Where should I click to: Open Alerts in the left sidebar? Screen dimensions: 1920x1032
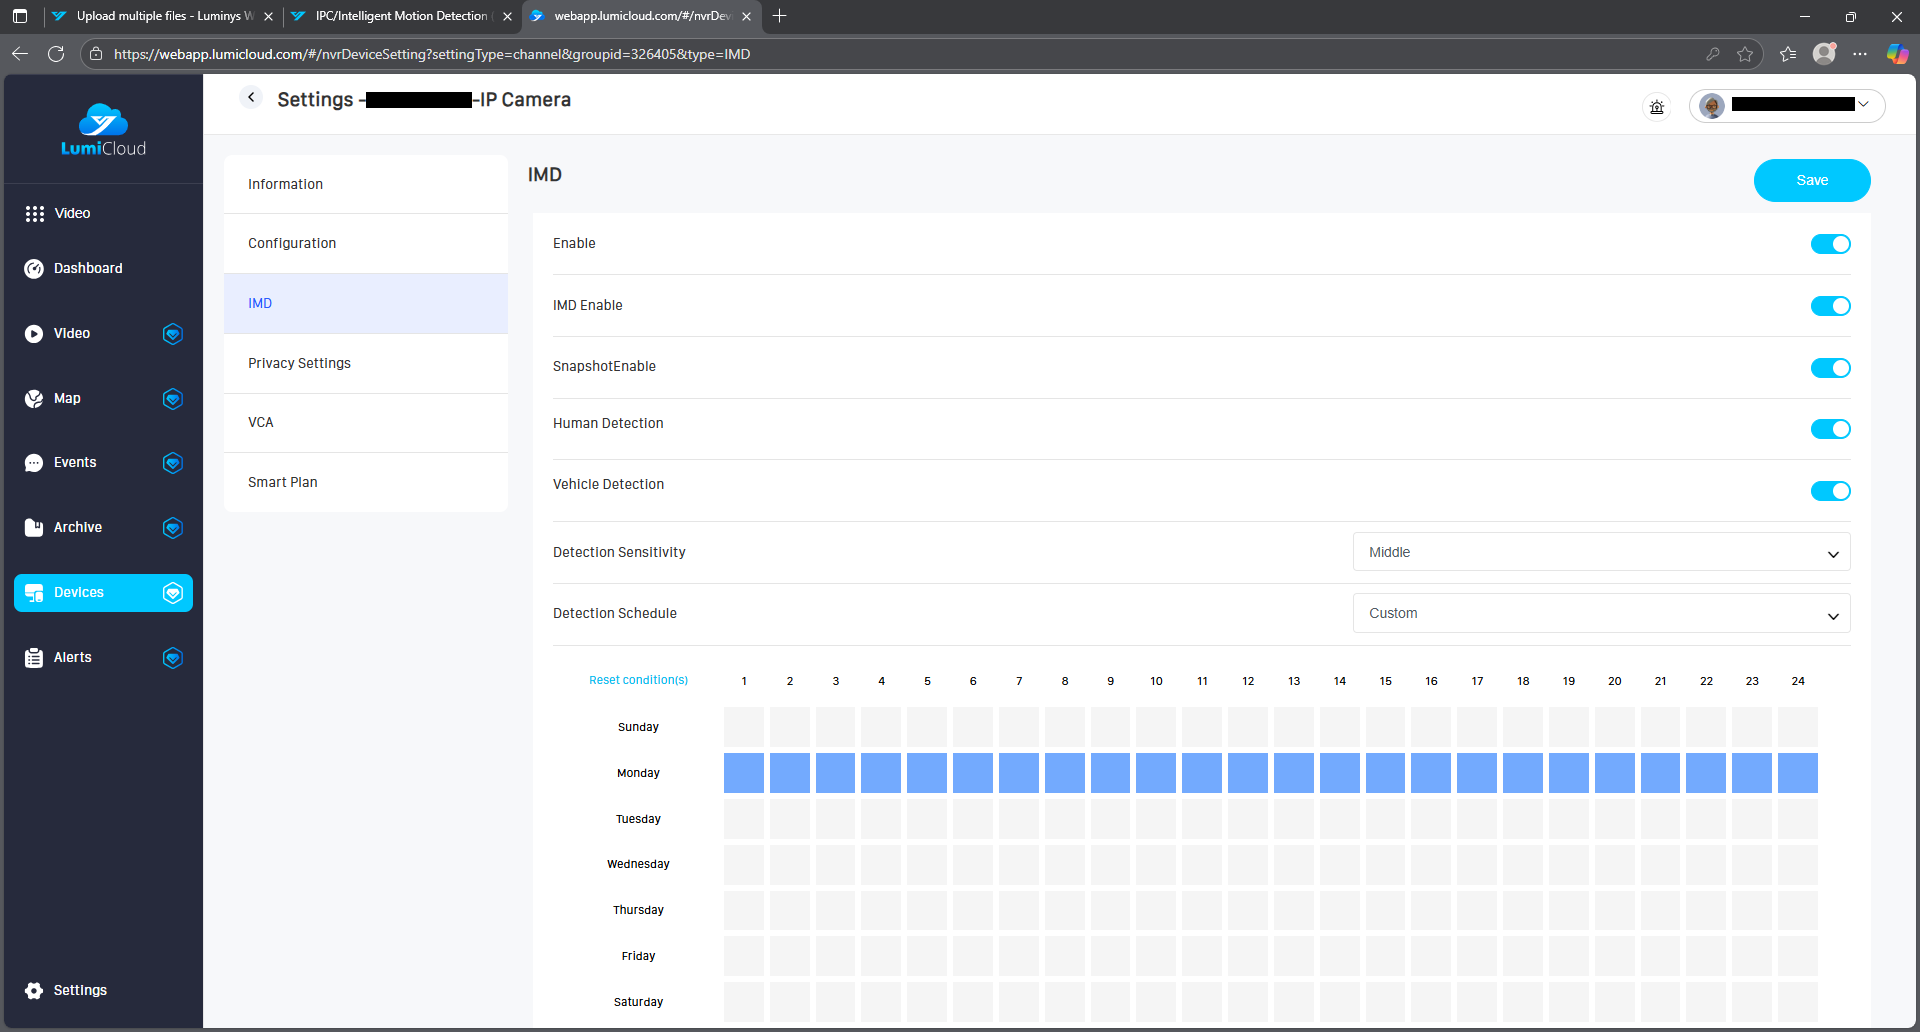click(x=72, y=657)
